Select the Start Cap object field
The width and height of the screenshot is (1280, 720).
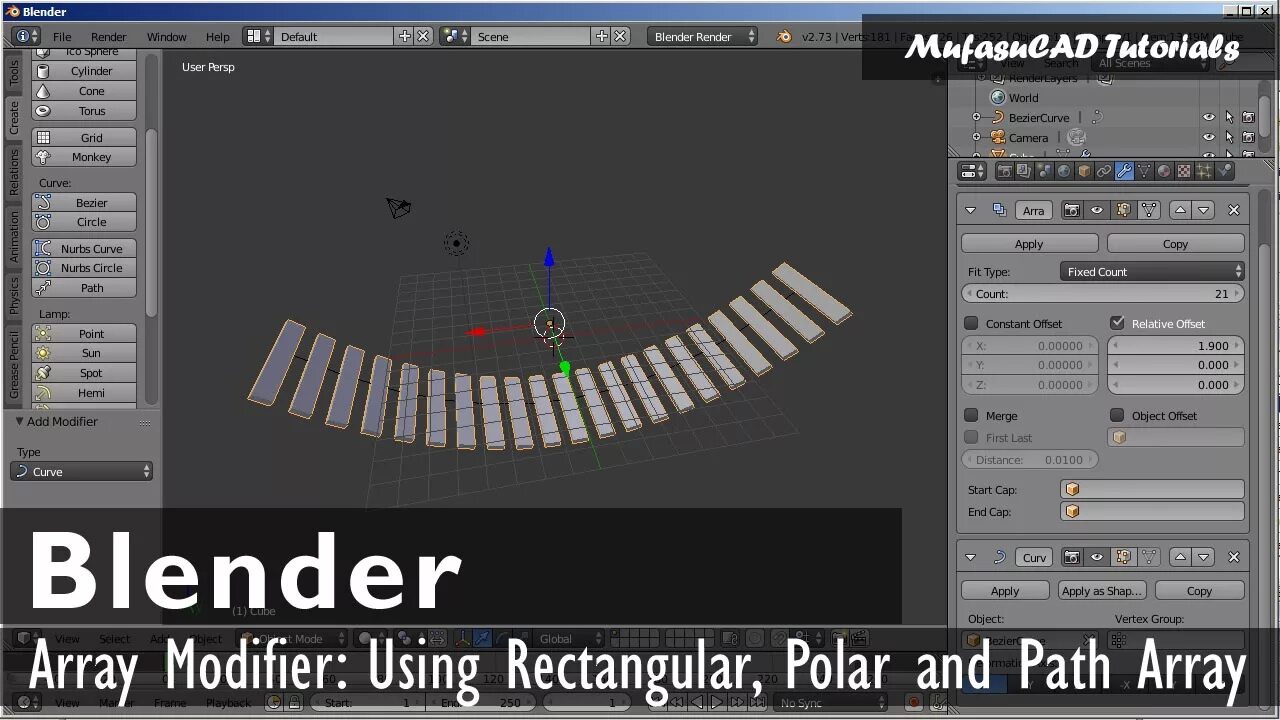coord(1152,490)
